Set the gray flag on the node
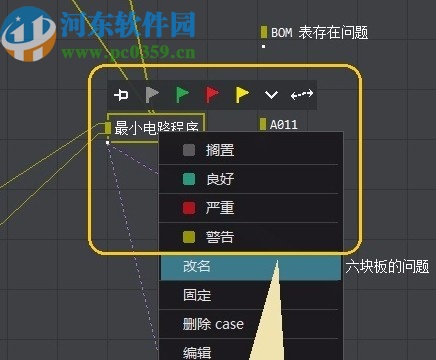Image resolution: width=436 pixels, height=360 pixels. (x=152, y=95)
